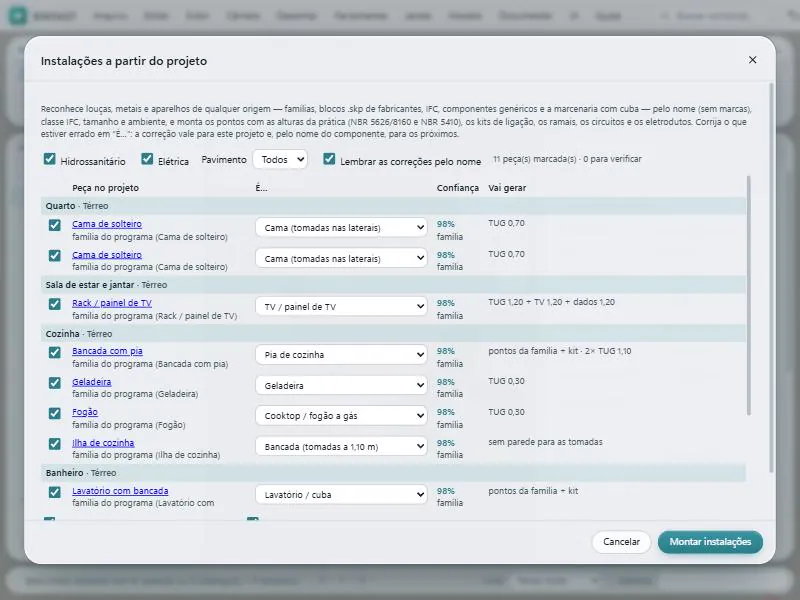This screenshot has height=600, width=800.
Task: Select the 'Sala de estar e jantar · Térreo' header
Action: click(393, 285)
